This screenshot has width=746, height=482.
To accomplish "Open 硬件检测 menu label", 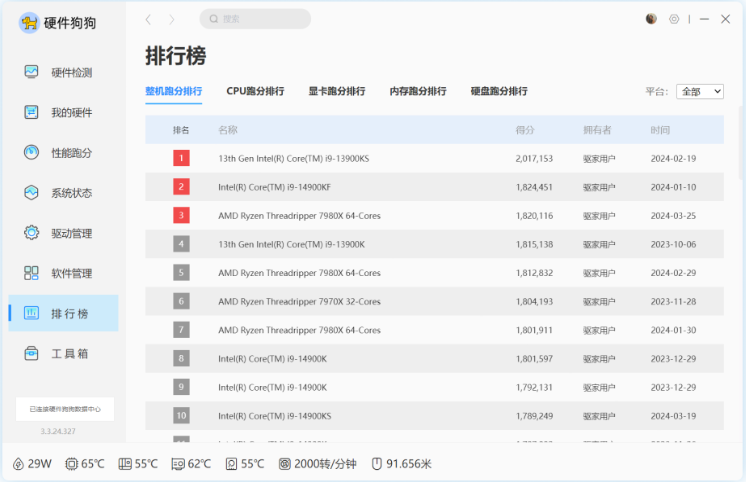I will tap(71, 72).
